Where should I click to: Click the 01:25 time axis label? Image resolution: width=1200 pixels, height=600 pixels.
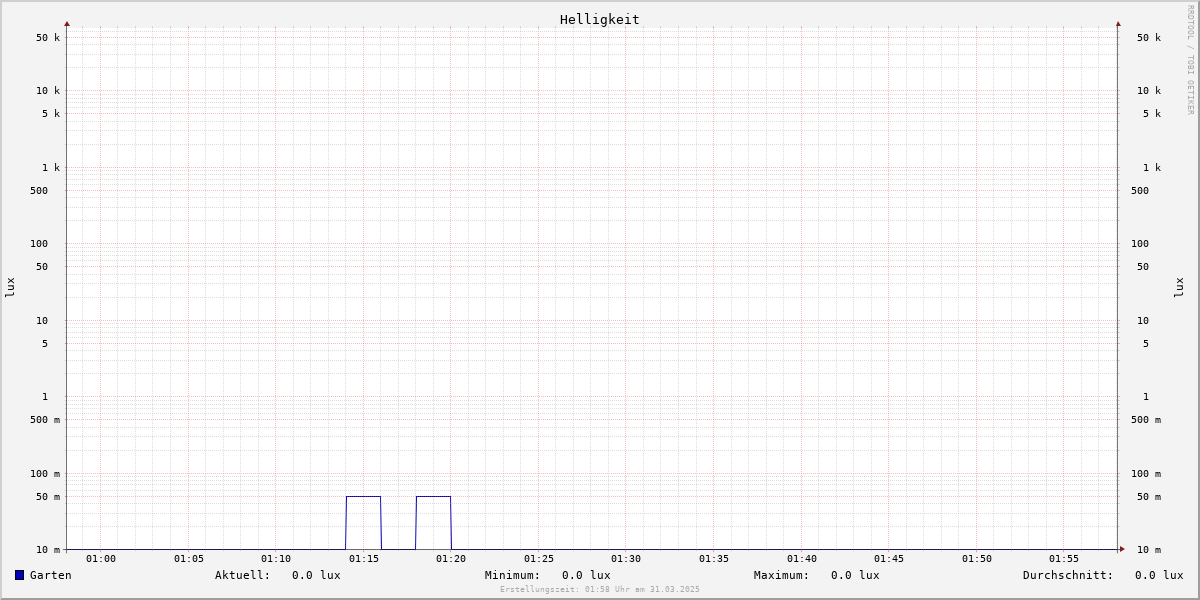(x=539, y=559)
